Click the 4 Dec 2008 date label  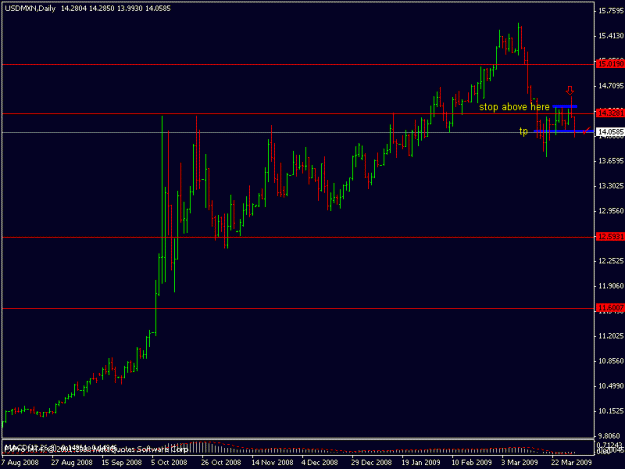320,462
